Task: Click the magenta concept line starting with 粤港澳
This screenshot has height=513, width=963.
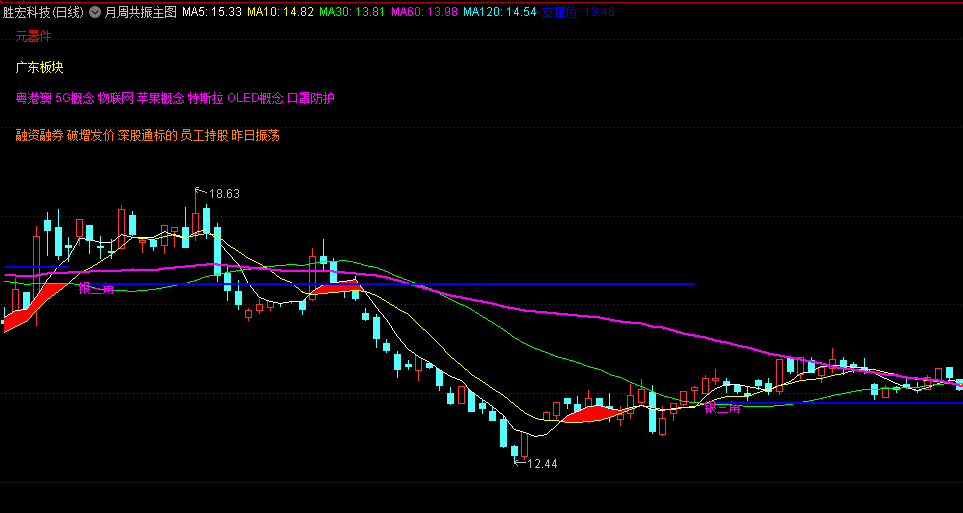Action: point(175,98)
